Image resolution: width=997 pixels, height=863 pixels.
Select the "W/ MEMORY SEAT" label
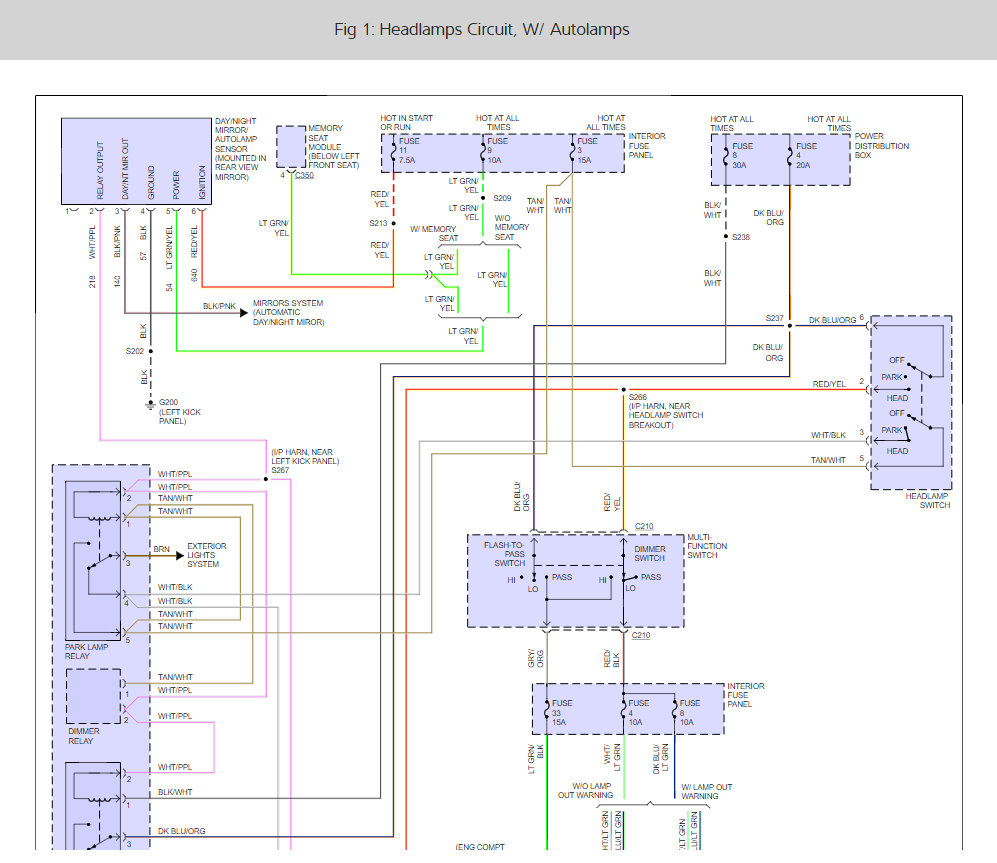[x=433, y=233]
